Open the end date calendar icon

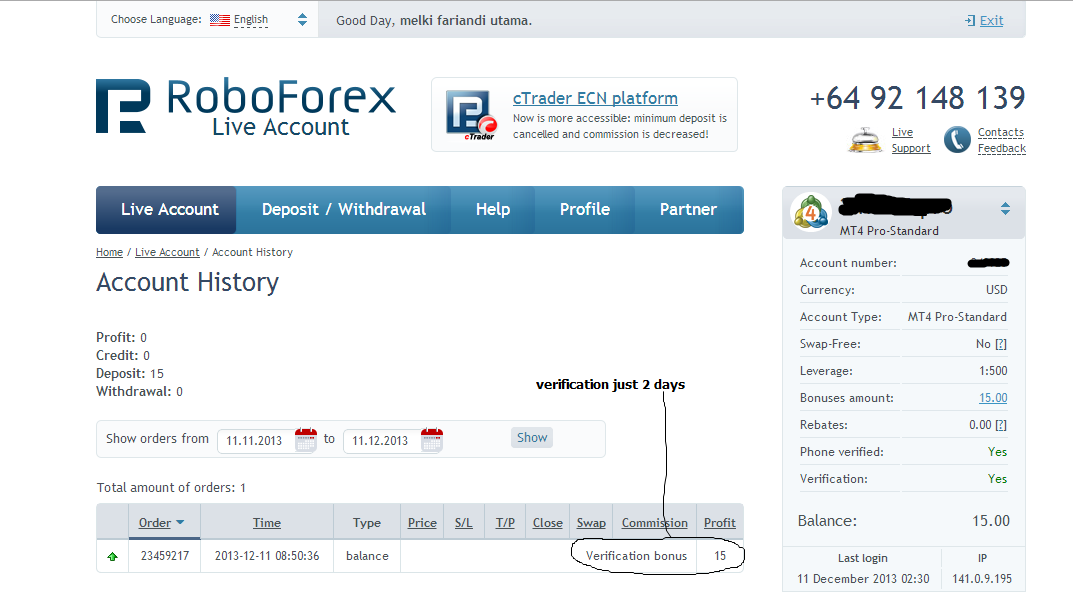(432, 439)
